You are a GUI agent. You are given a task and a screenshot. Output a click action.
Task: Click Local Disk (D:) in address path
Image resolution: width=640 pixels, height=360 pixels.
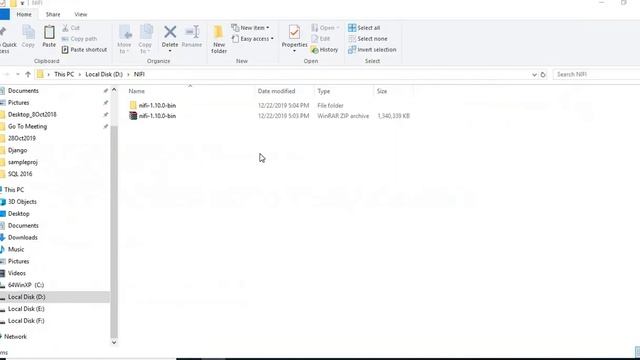click(x=104, y=74)
